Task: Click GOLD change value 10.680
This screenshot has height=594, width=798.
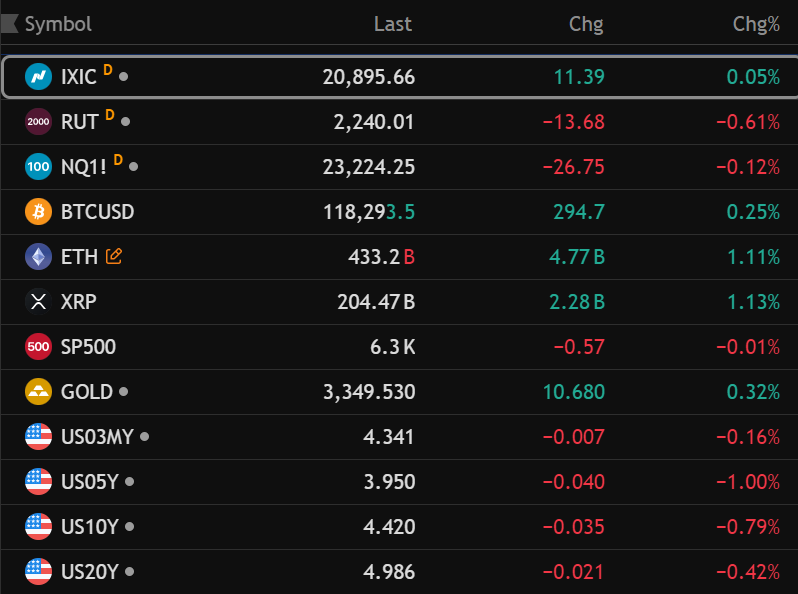Action: (x=574, y=392)
